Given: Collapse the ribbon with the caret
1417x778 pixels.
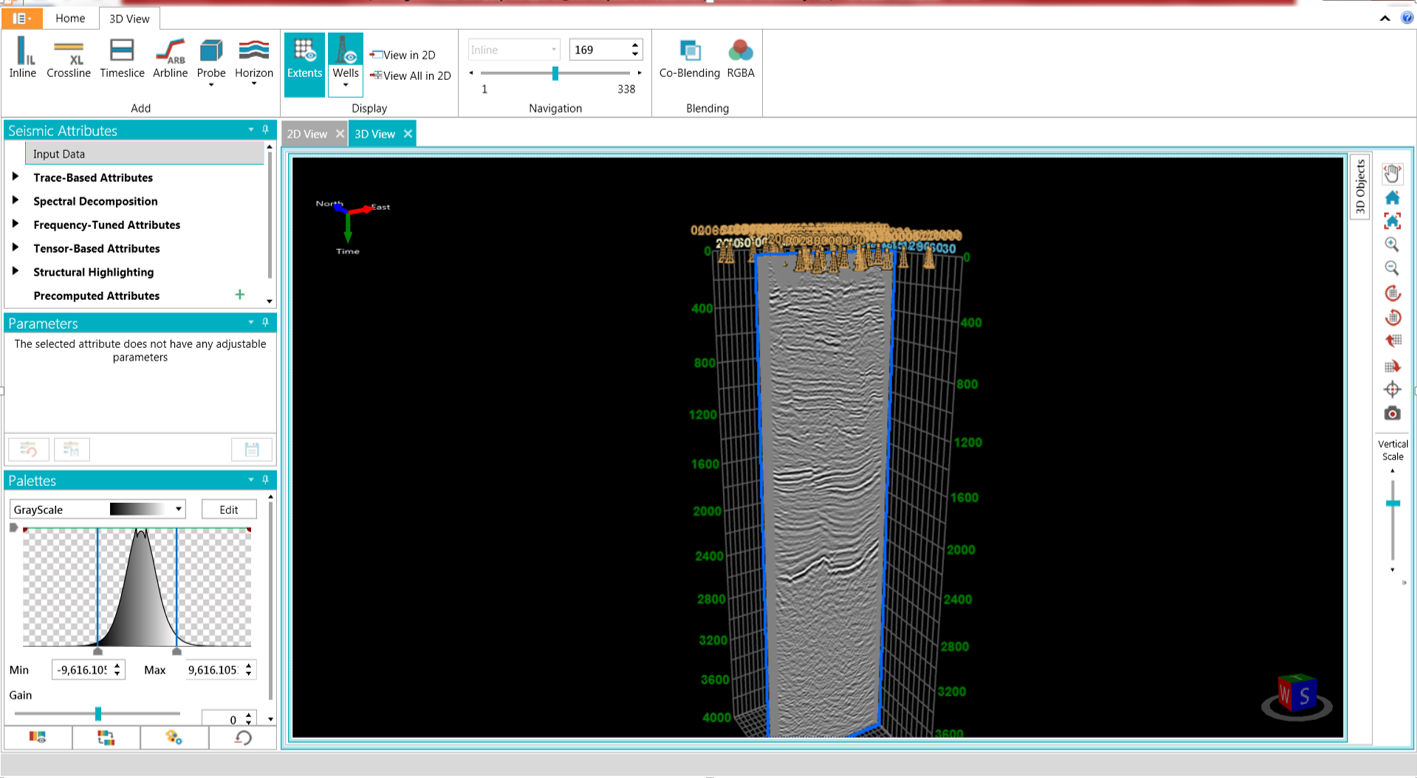Looking at the screenshot, I should click(1385, 18).
